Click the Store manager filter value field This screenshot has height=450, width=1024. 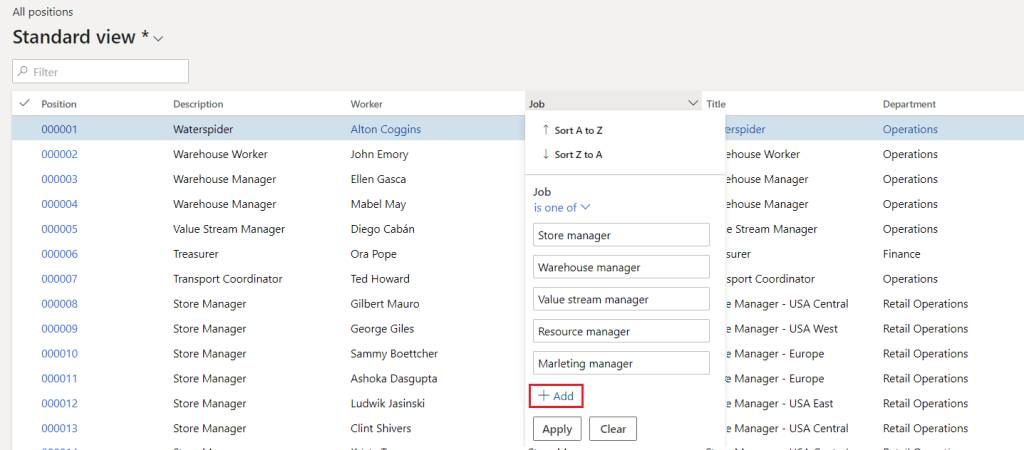(x=621, y=235)
